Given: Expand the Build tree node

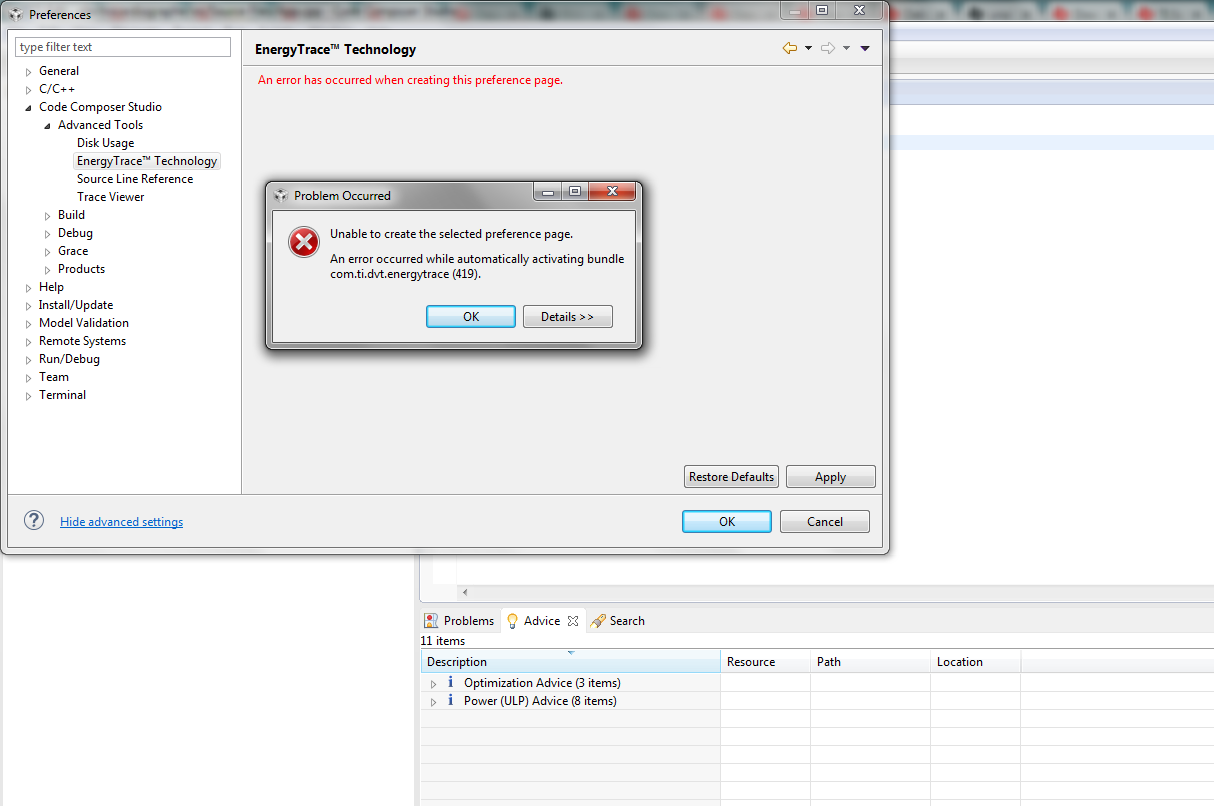Looking at the screenshot, I should tap(48, 216).
